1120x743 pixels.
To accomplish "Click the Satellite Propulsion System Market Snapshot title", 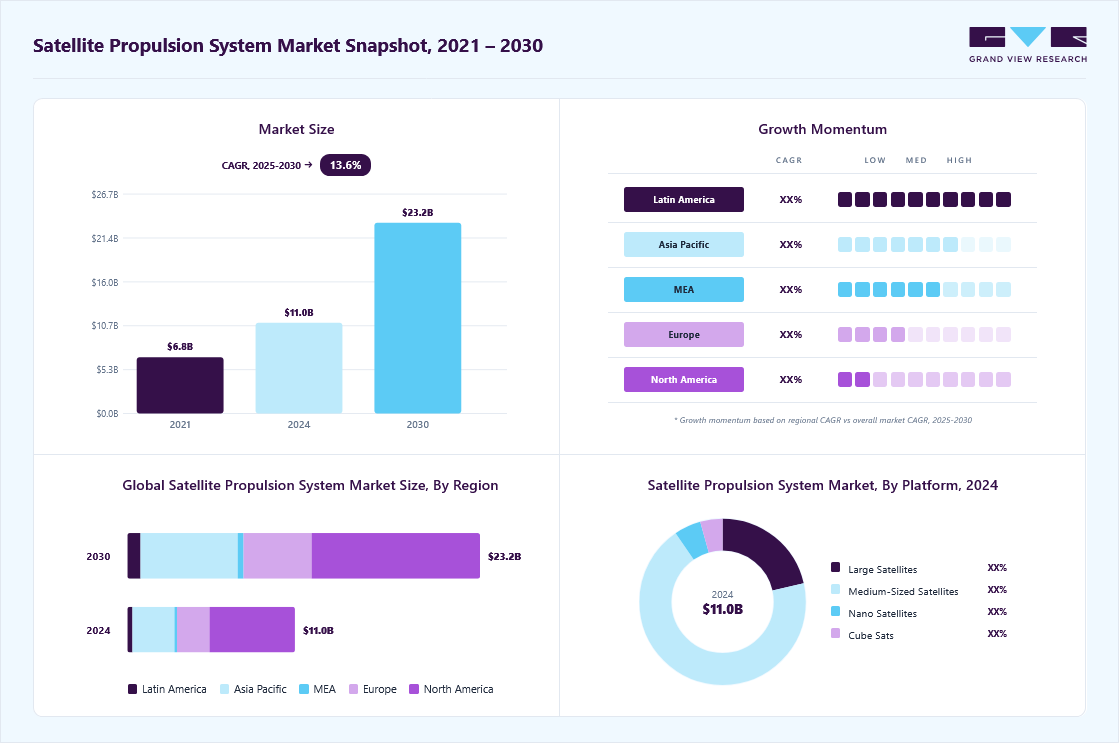I will [x=288, y=46].
